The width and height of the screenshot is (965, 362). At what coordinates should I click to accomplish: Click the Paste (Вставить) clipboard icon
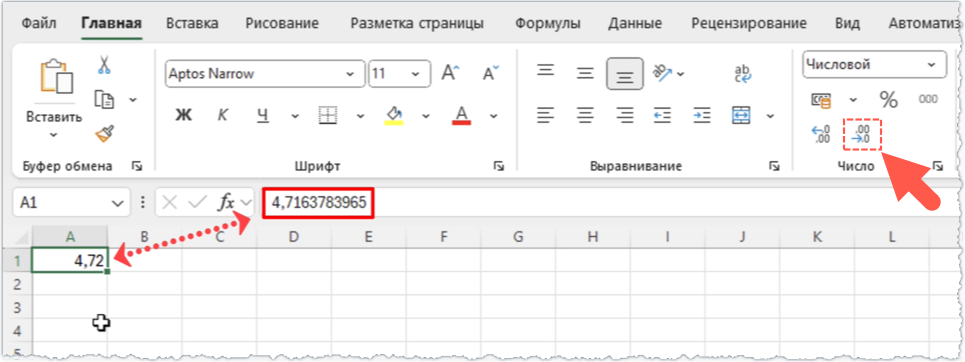click(x=56, y=77)
